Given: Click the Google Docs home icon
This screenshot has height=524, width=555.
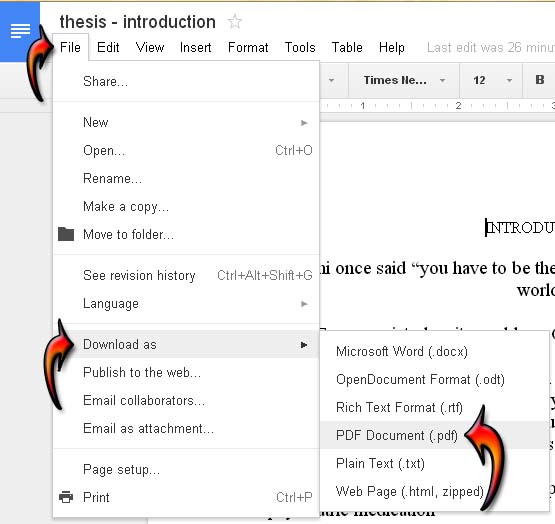Looking at the screenshot, I should point(20,31).
